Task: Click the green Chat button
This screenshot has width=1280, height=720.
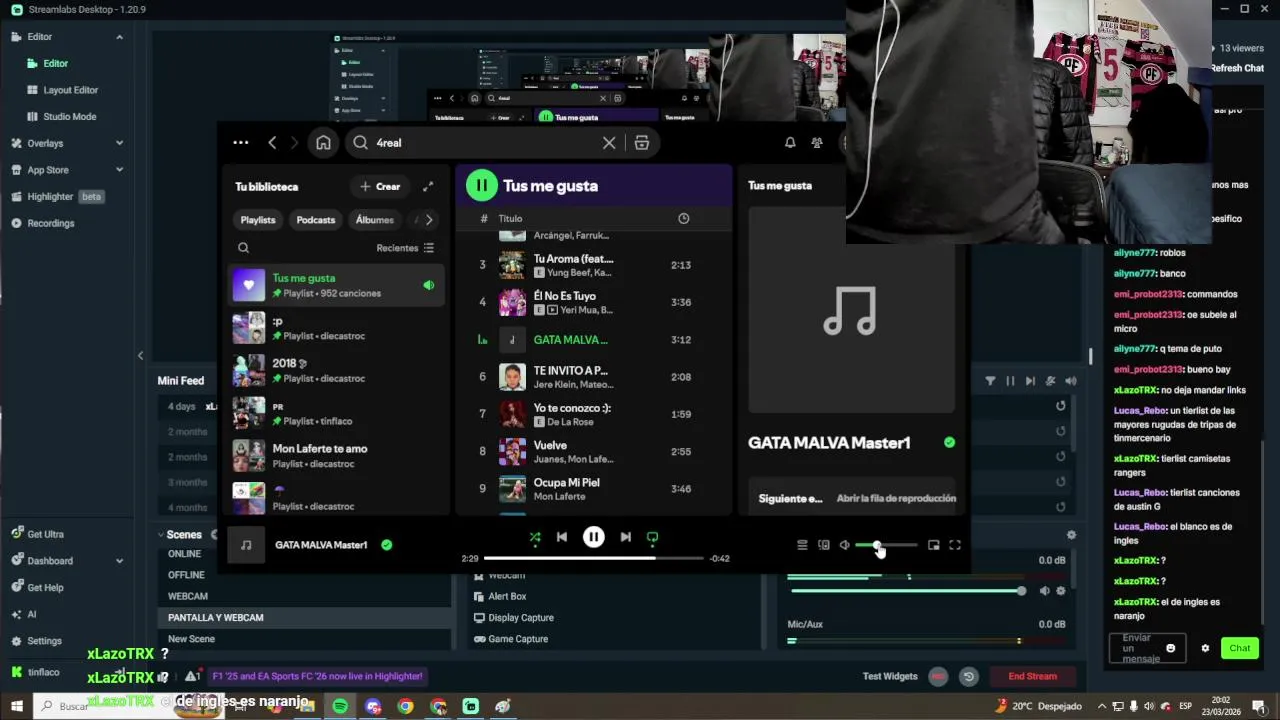Action: coord(1240,648)
